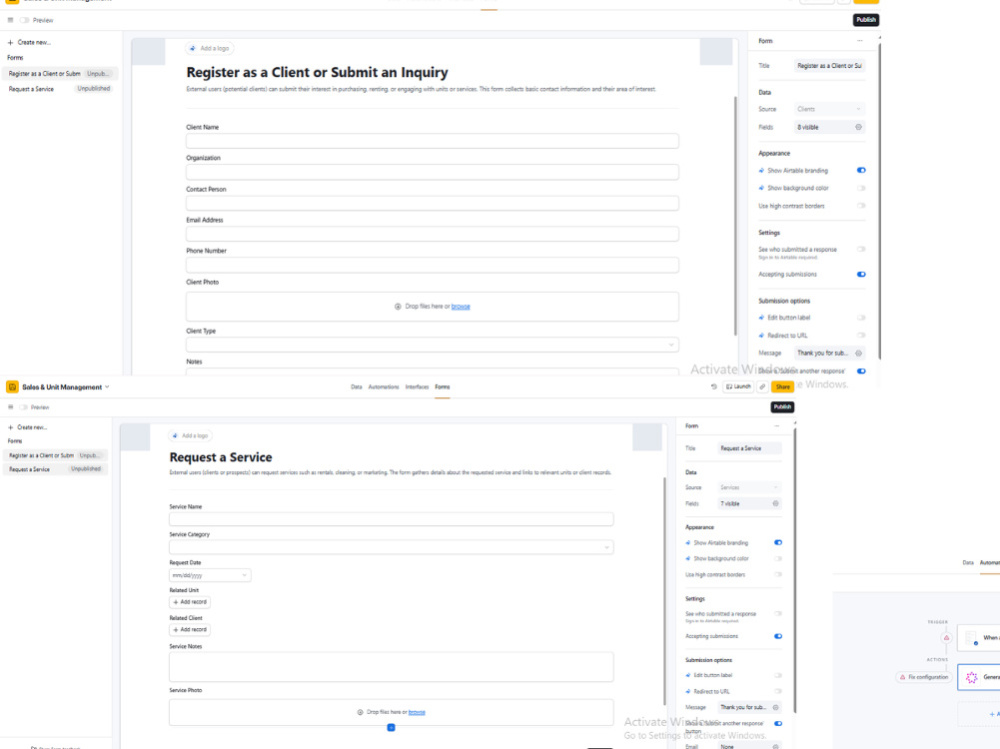1000x749 pixels.
Task: Enable See who submitted a response on the Request a Service form
Action: [778, 614]
